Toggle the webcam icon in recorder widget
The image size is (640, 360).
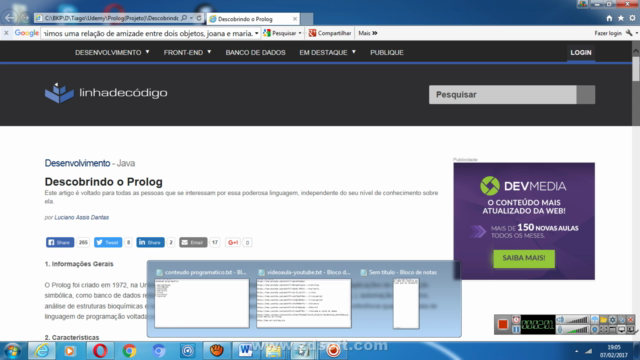(595, 329)
